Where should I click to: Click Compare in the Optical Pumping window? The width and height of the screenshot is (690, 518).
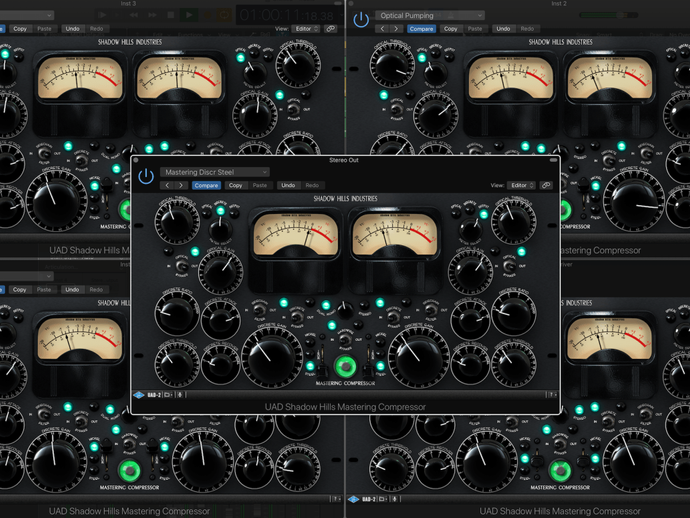coord(422,29)
